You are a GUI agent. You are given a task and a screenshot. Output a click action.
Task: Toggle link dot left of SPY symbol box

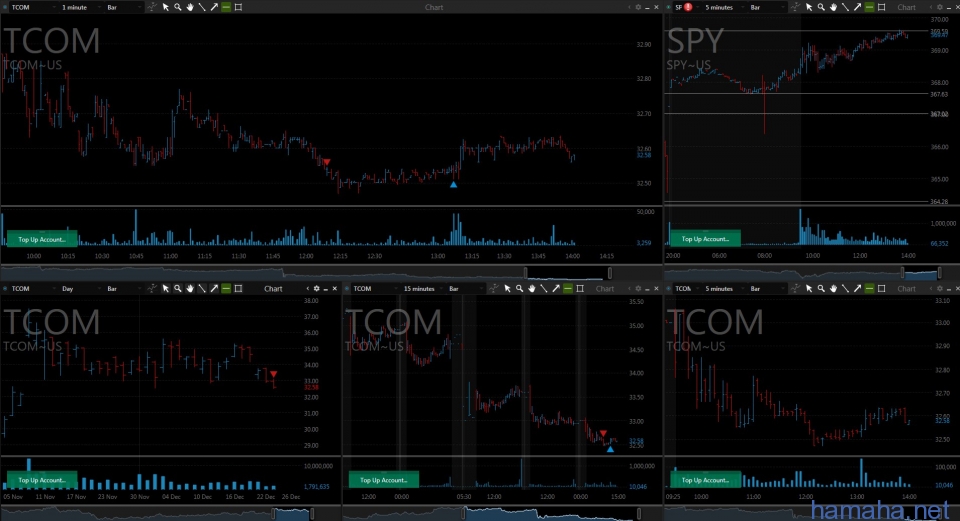click(669, 7)
